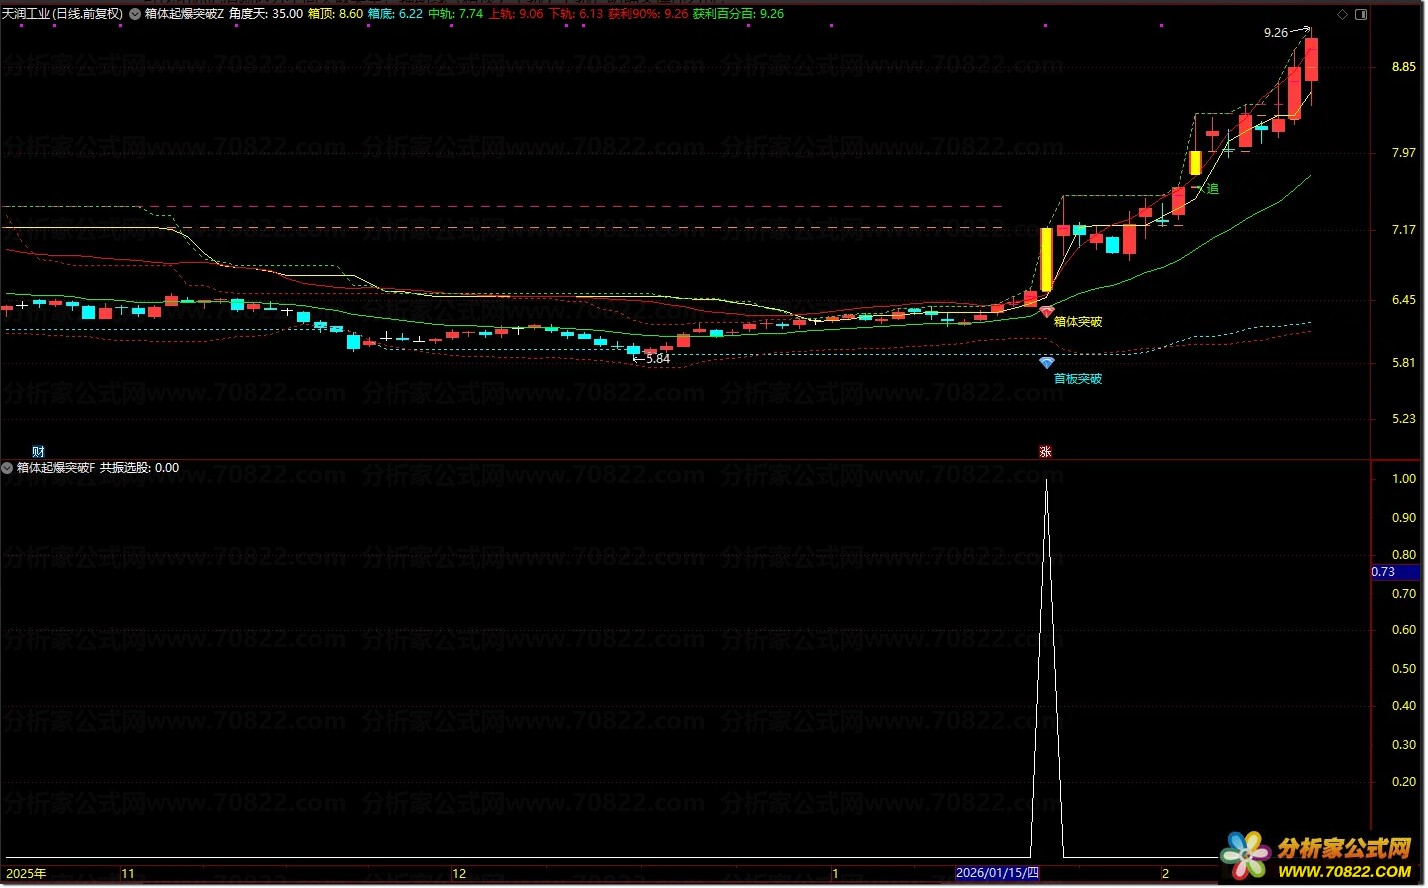1428x888 pixels.
Task: Click the blue 0.73 value tag on axis
Action: coord(1395,572)
